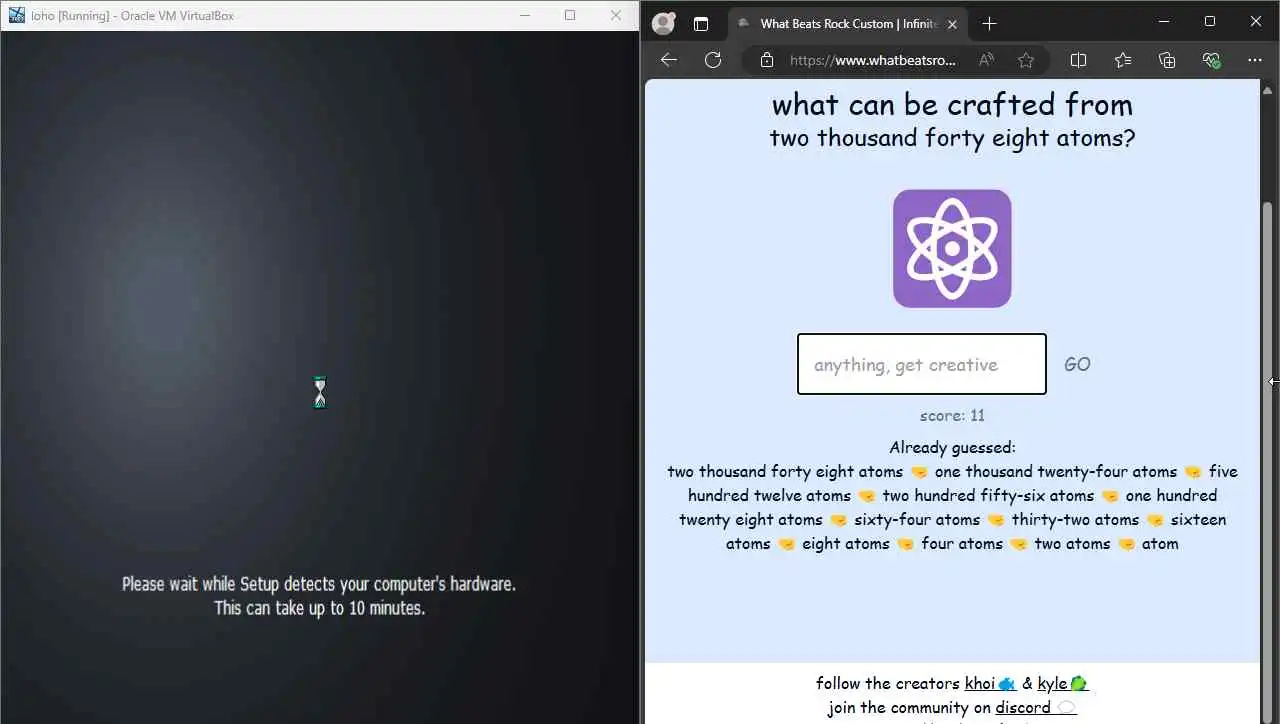1280x724 pixels.
Task: Refresh the What Beats Rock page
Action: 713,60
